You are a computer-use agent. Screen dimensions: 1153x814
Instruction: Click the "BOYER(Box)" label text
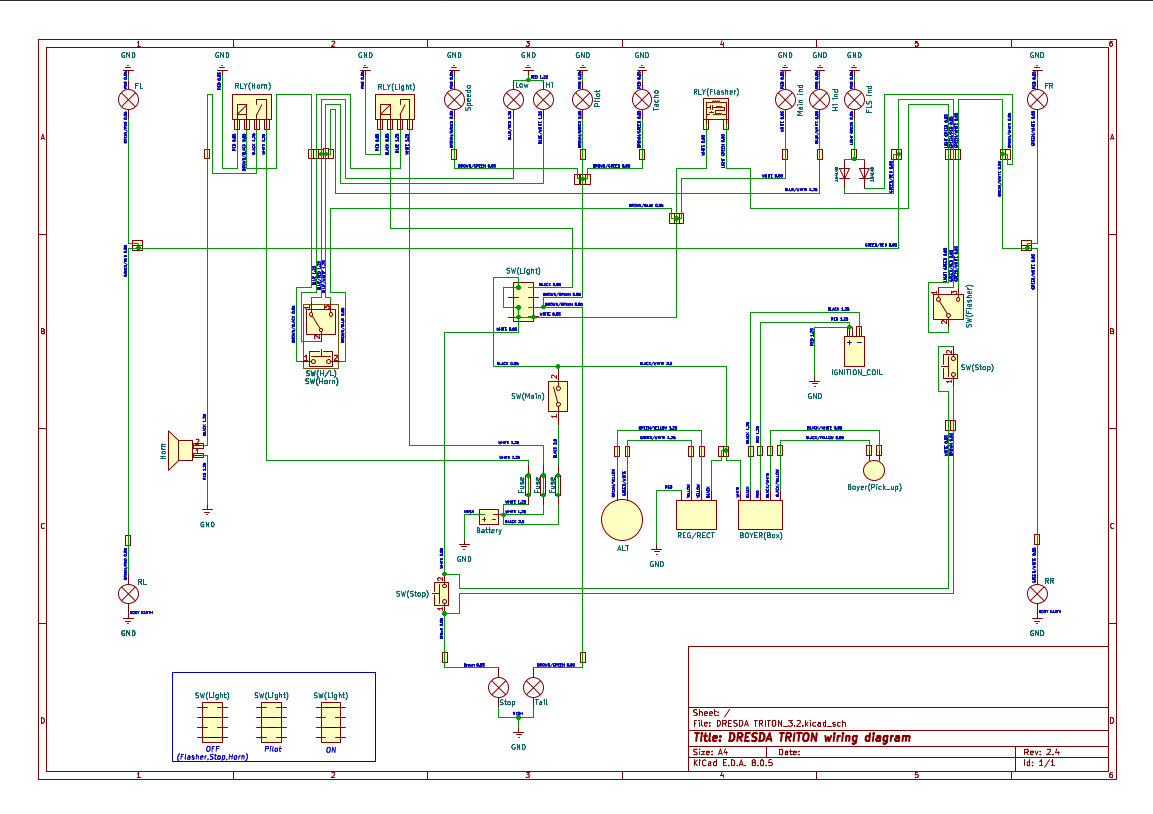click(760, 535)
